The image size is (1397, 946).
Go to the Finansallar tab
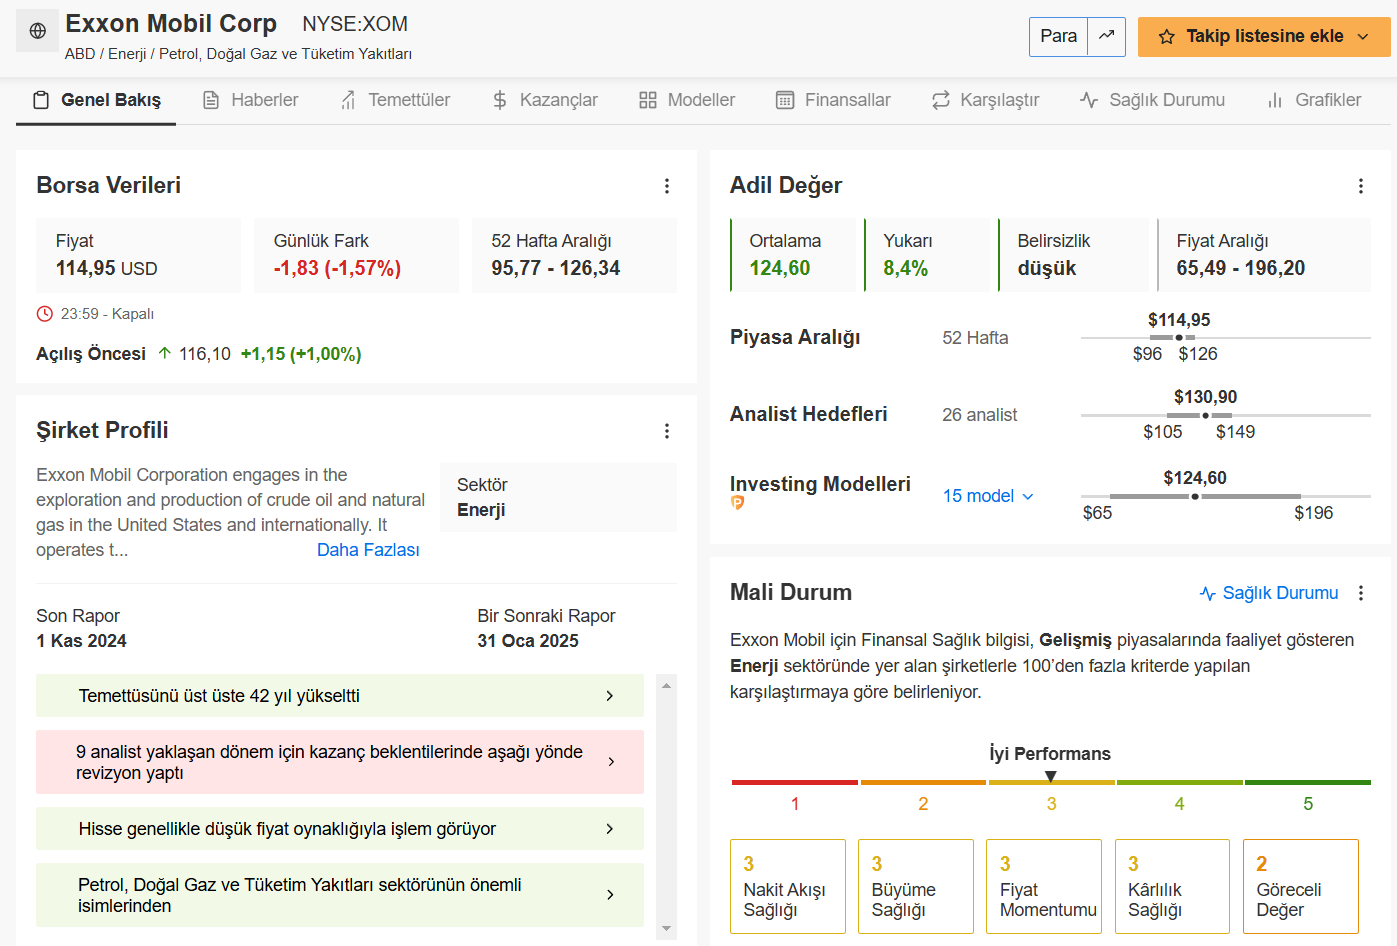coord(833,100)
